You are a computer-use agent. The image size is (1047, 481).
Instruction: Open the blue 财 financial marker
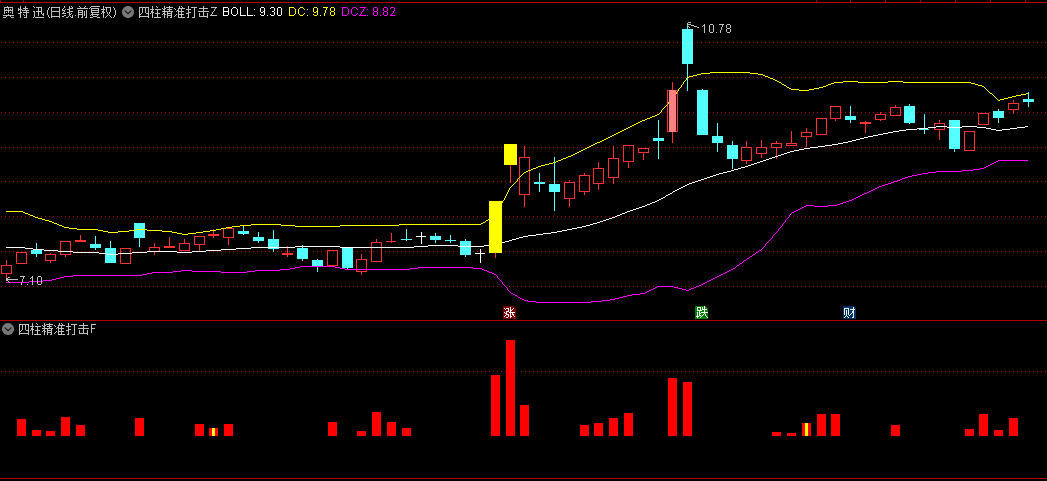[849, 313]
